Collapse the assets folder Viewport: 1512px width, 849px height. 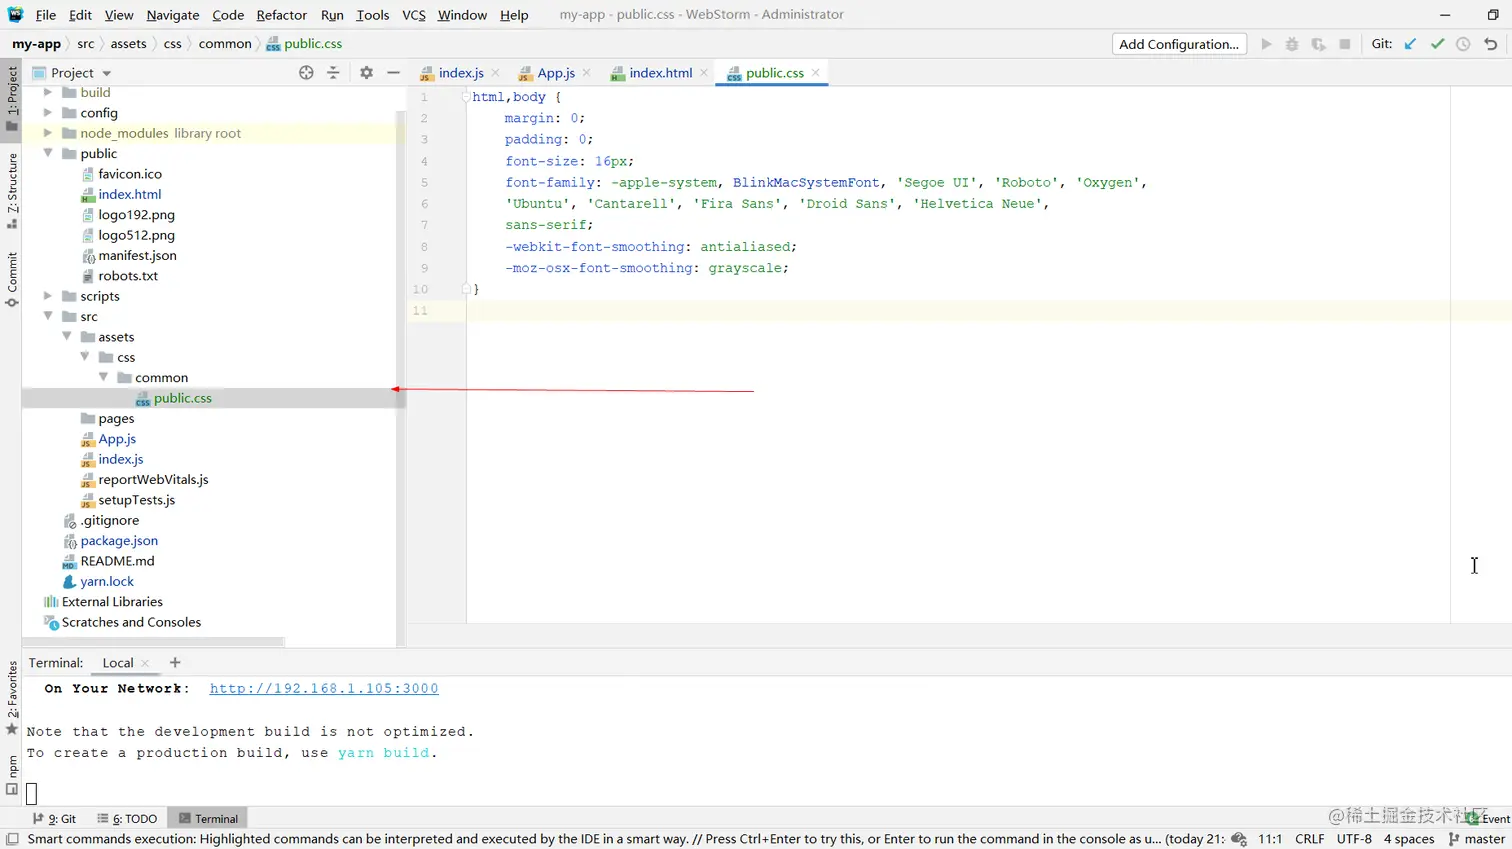[66, 336]
